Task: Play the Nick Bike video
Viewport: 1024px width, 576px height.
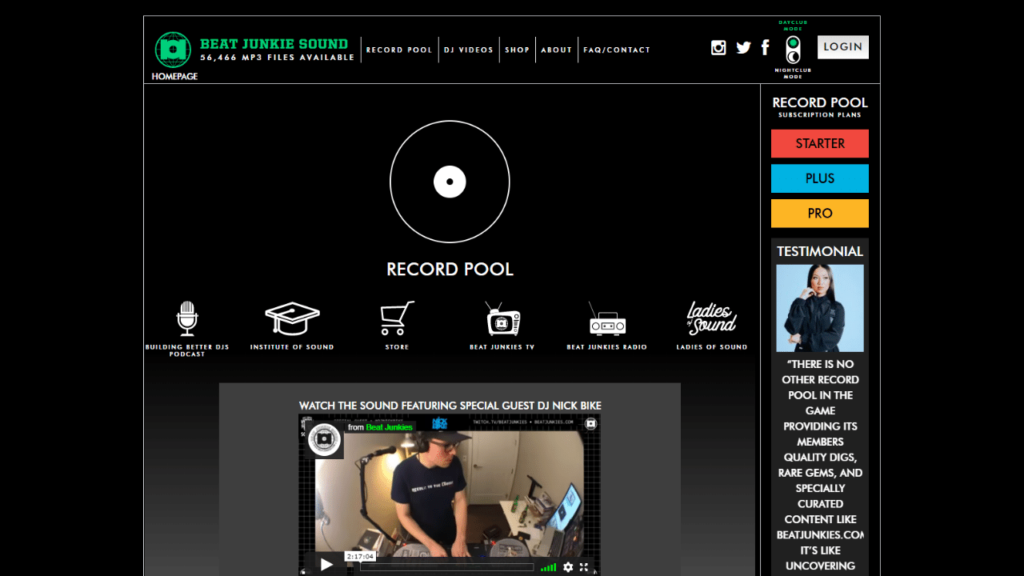Action: click(327, 565)
